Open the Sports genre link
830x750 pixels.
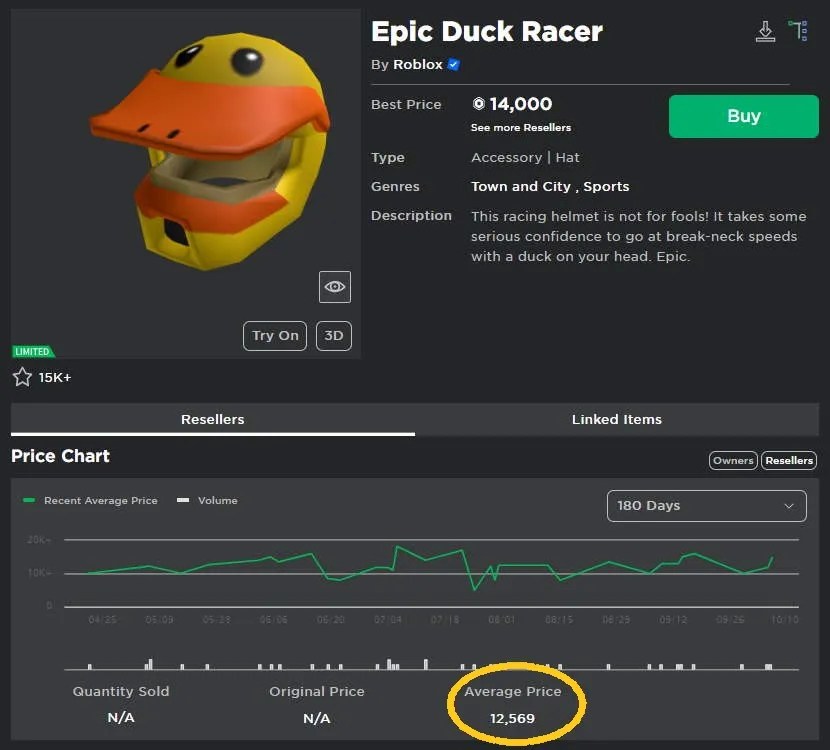(x=606, y=186)
